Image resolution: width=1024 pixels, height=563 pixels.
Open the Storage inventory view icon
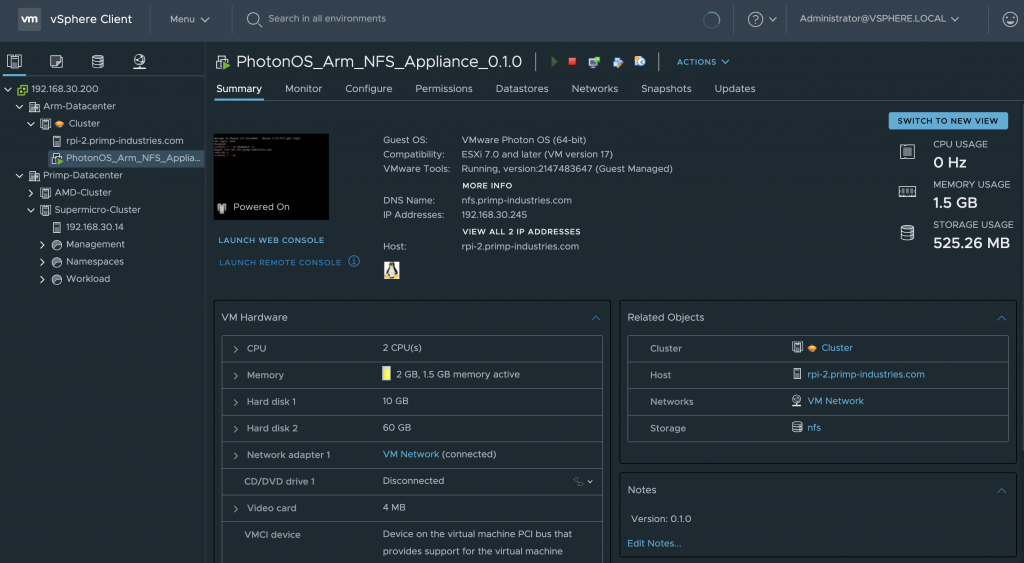point(97,62)
